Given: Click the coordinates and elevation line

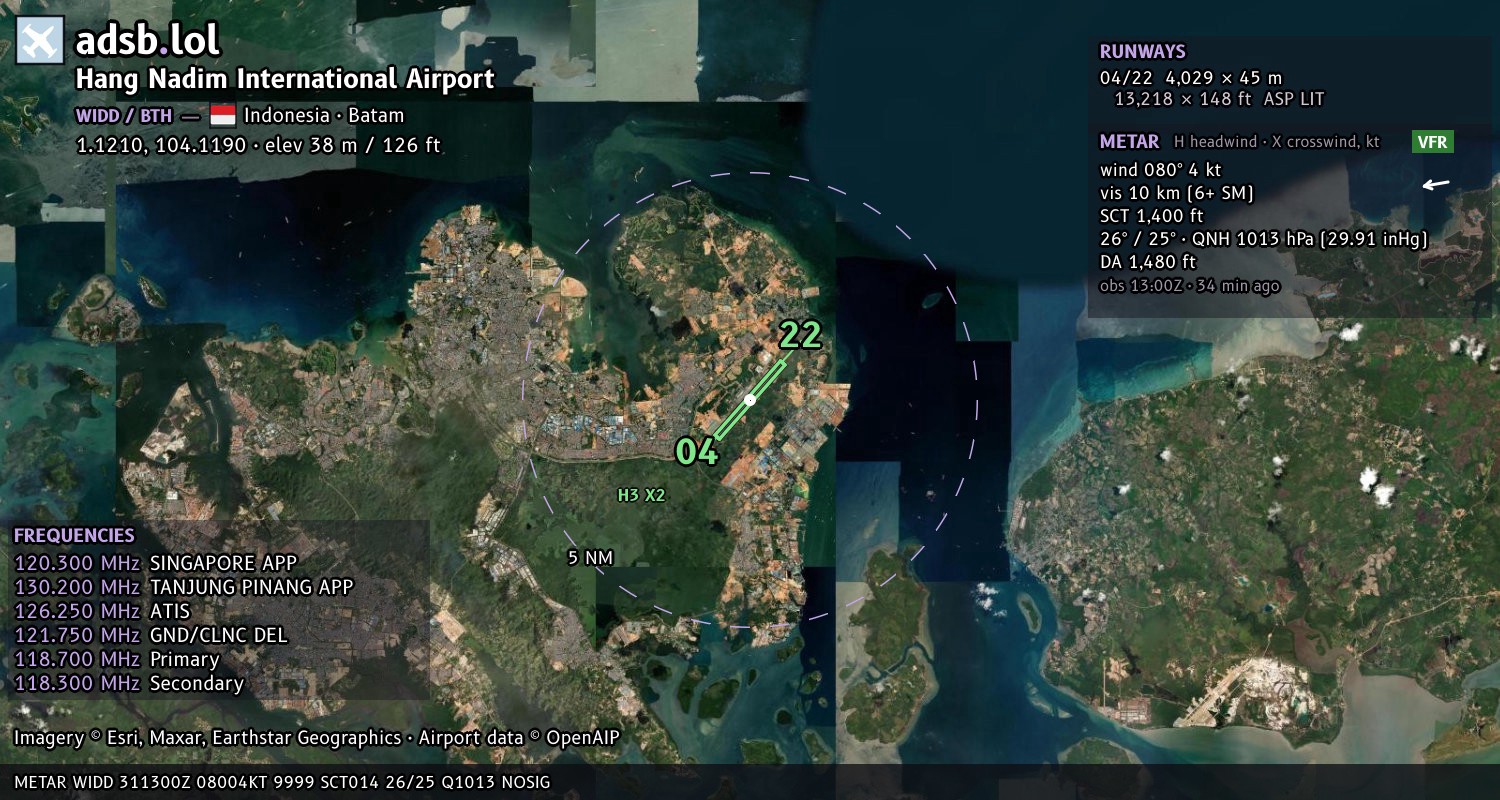Looking at the screenshot, I should click(x=258, y=145).
